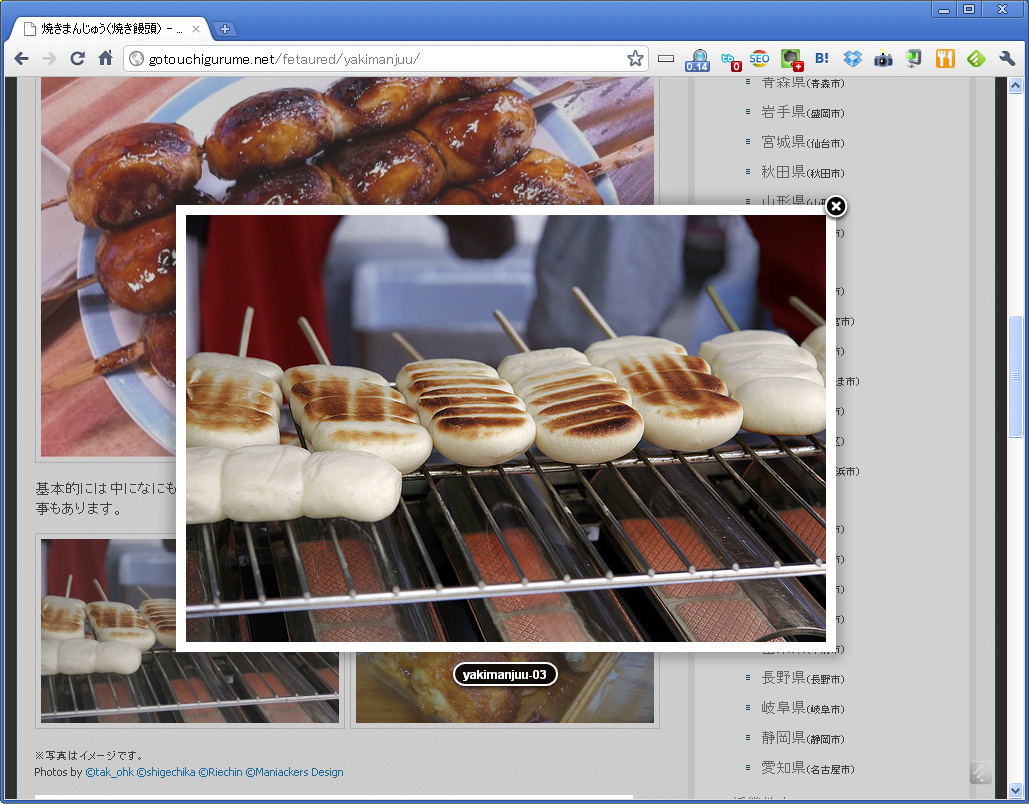Click the Hatena Bookmark B! extension
This screenshot has width=1029, height=804.
(822, 59)
